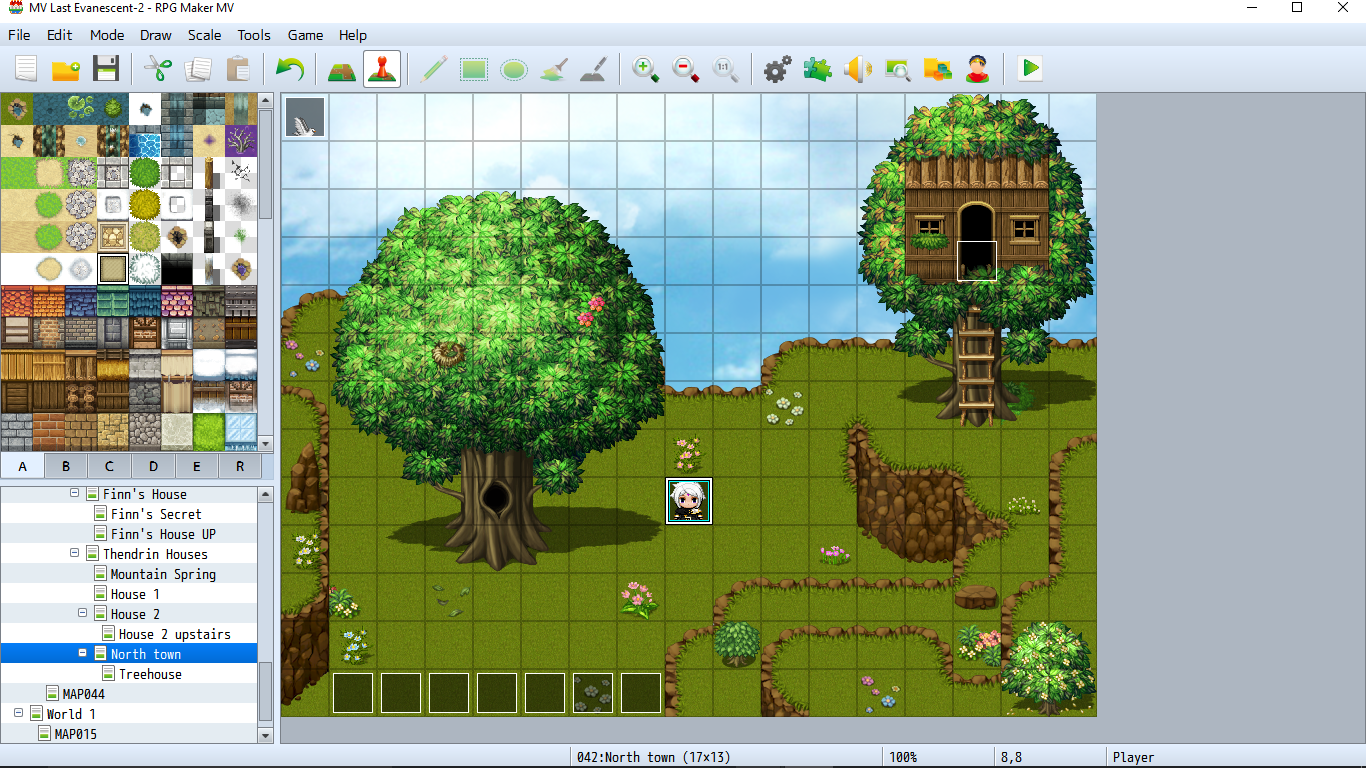Image resolution: width=1366 pixels, height=768 pixels.
Task: Switch to tileset tab R
Action: point(240,466)
